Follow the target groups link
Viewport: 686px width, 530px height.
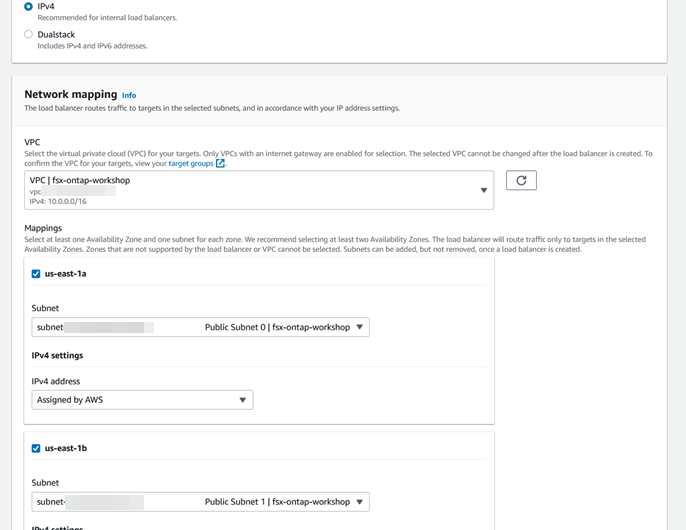click(191, 163)
